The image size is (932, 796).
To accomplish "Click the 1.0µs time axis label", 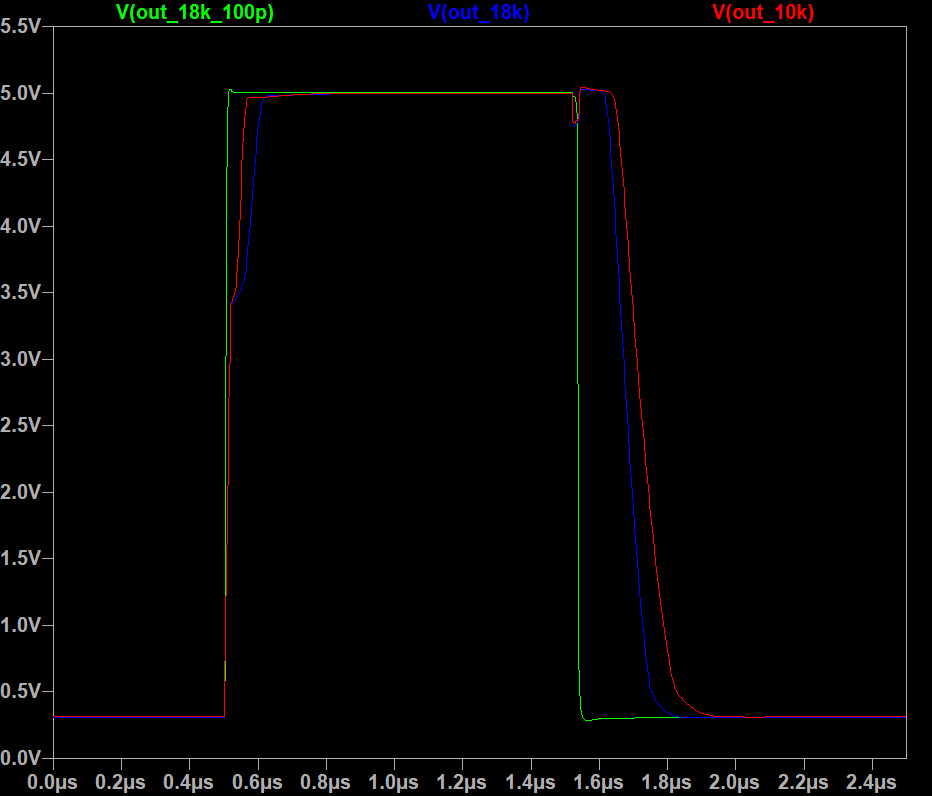I will point(393,782).
